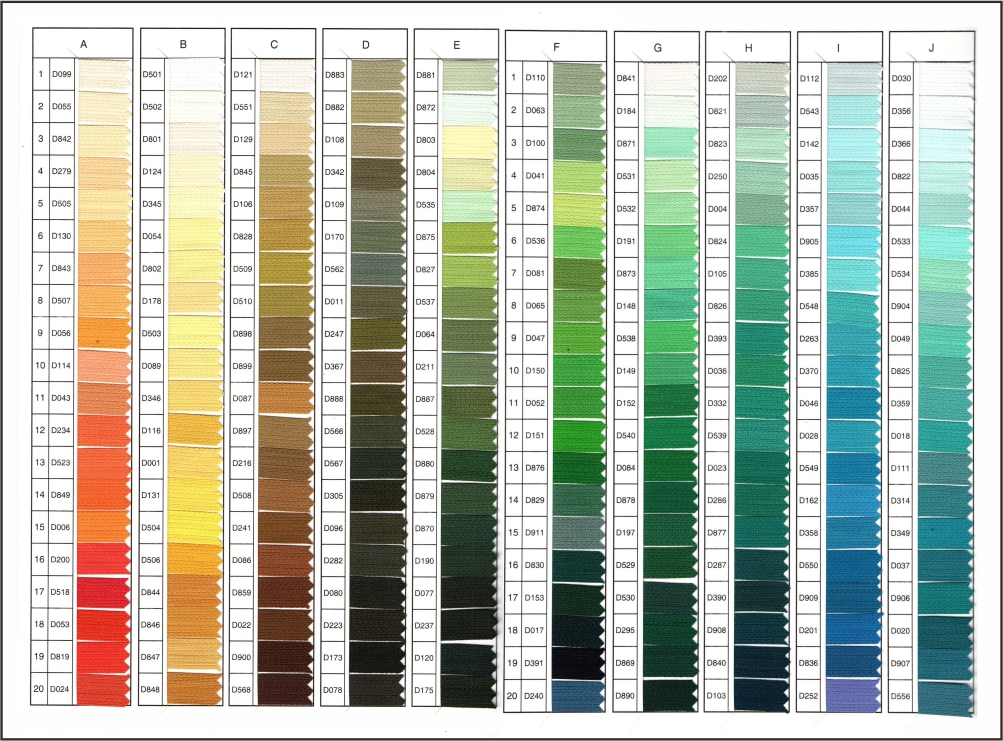1003x741 pixels.
Task: Click the column E header
Action: tap(456, 45)
